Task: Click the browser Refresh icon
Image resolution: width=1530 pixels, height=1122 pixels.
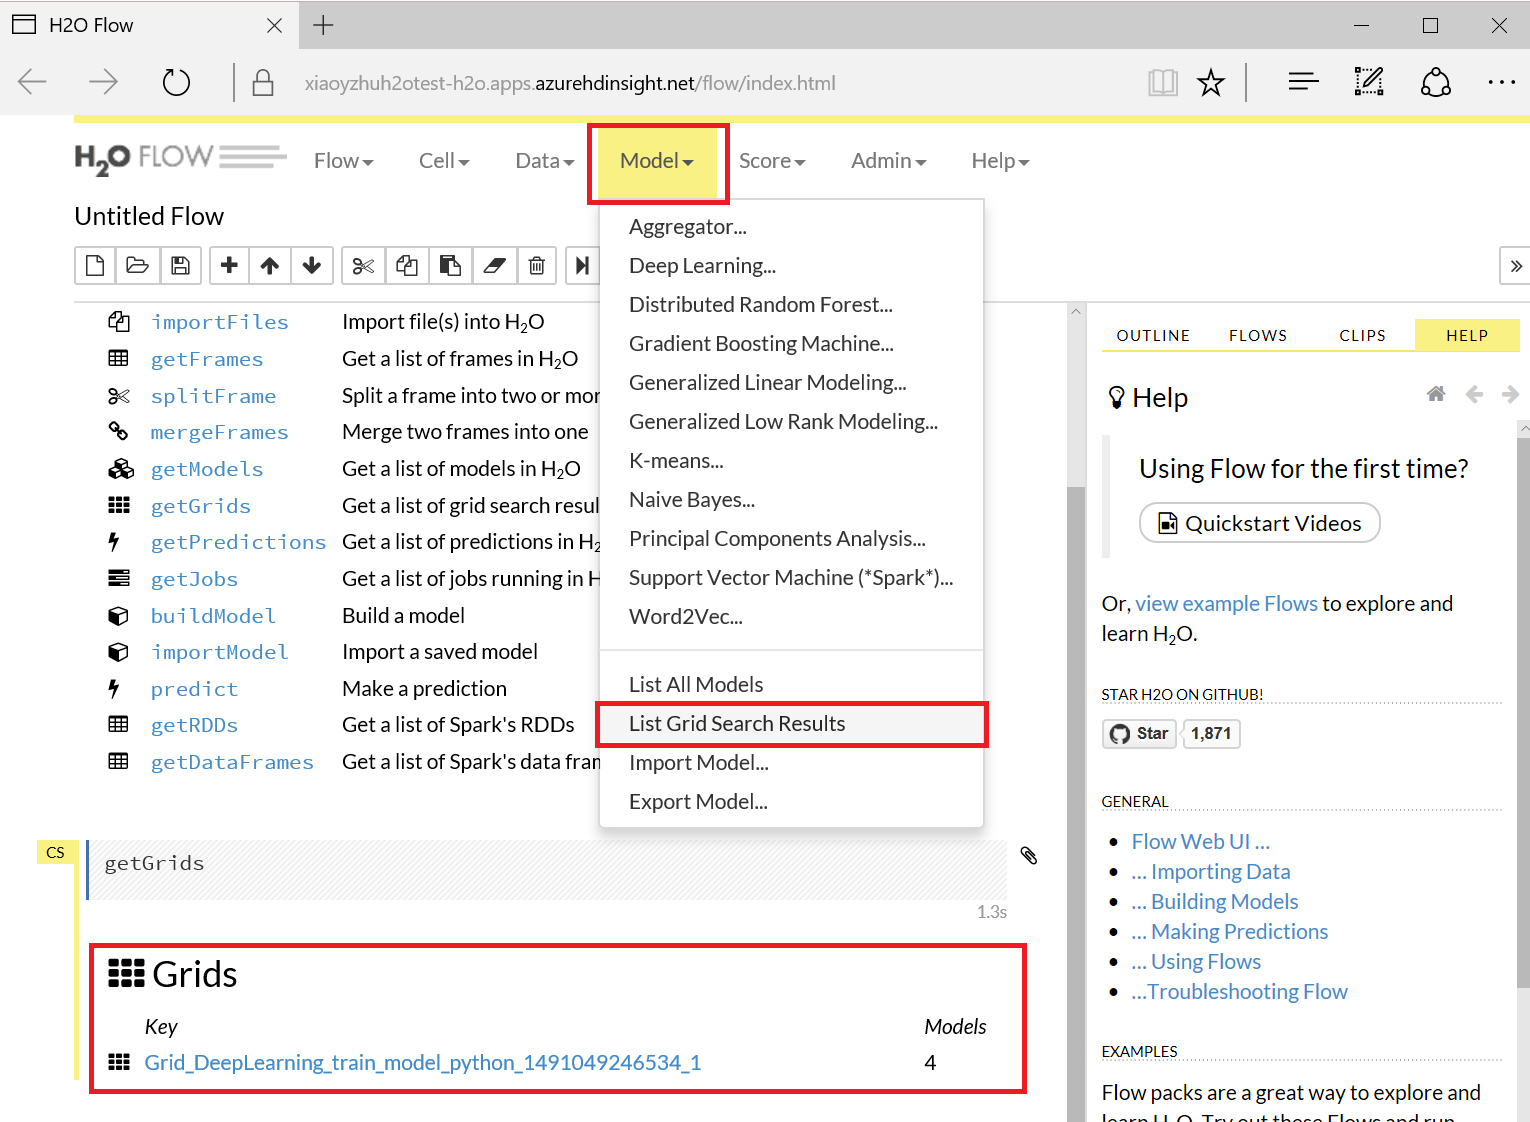Action: 176,82
